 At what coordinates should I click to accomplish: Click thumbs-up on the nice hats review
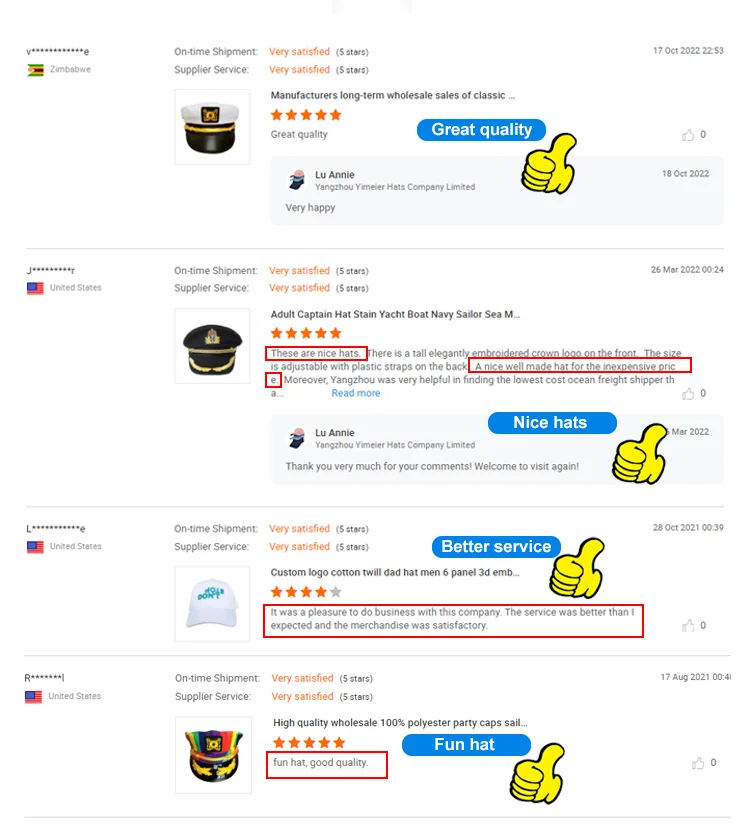(688, 394)
